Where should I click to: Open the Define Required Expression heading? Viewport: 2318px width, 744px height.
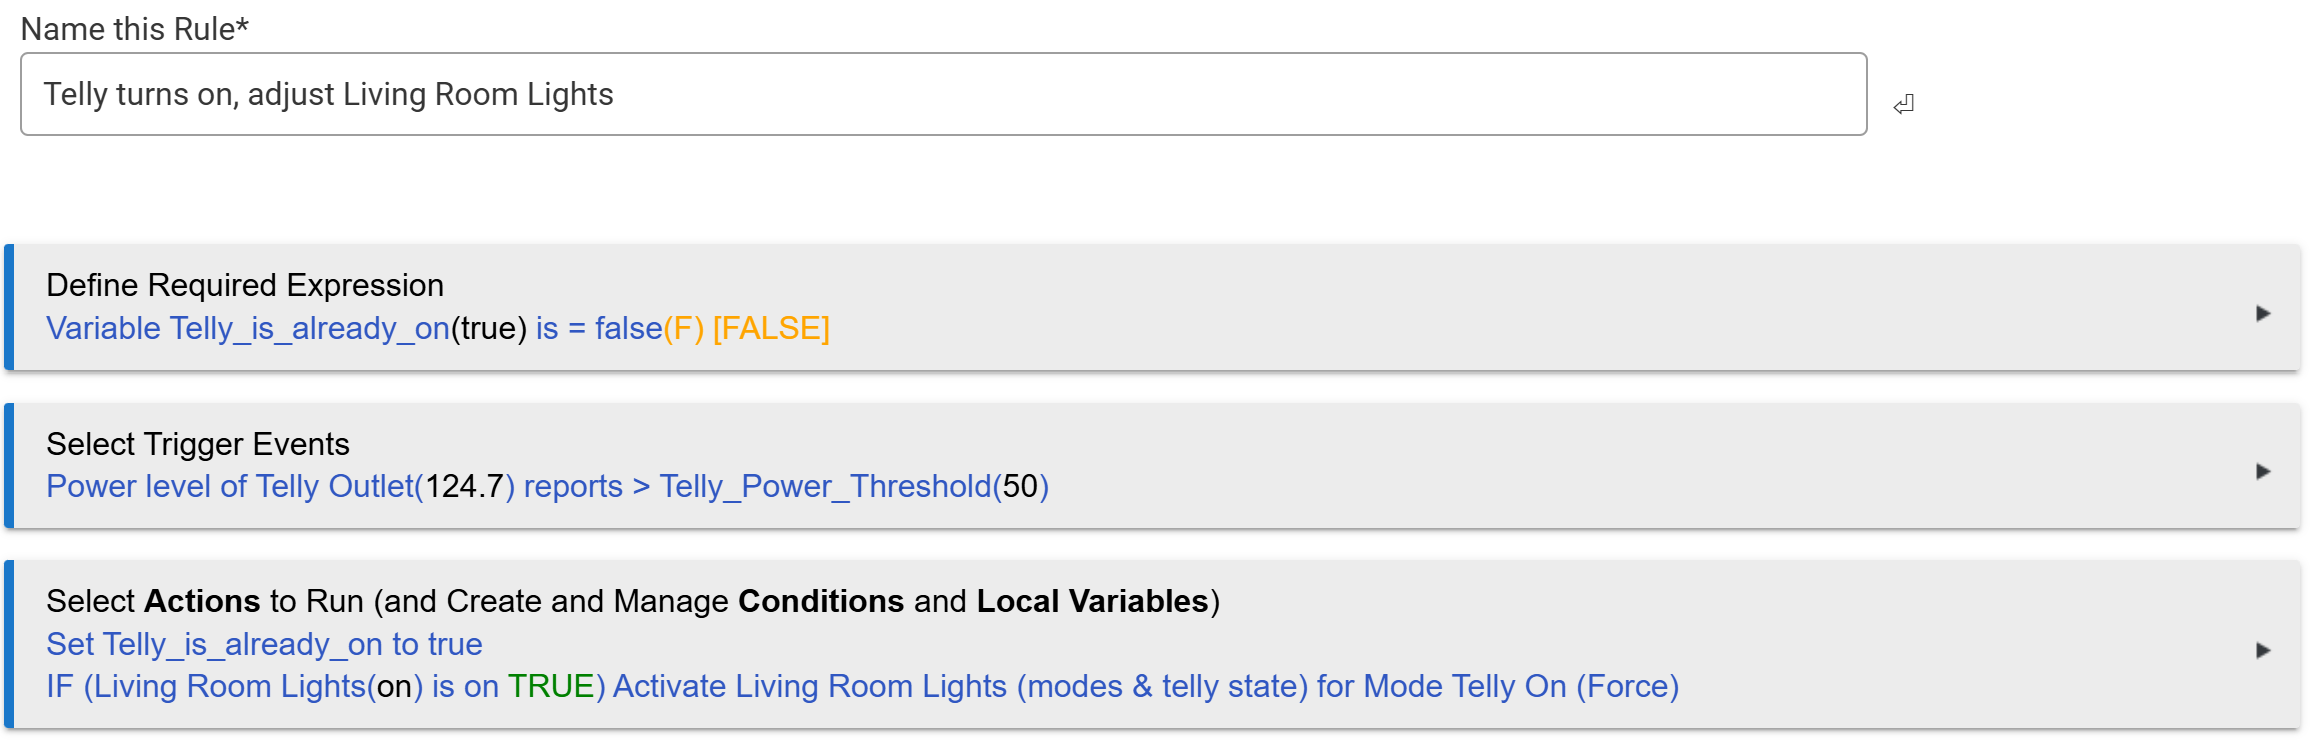[x=245, y=285]
